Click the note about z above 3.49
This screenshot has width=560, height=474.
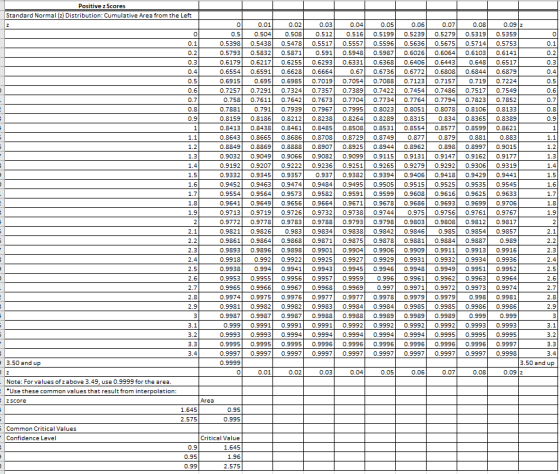102,381
